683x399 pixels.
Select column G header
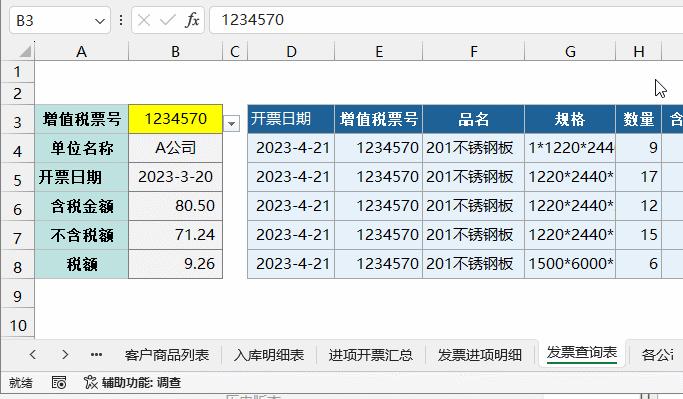tap(570, 52)
